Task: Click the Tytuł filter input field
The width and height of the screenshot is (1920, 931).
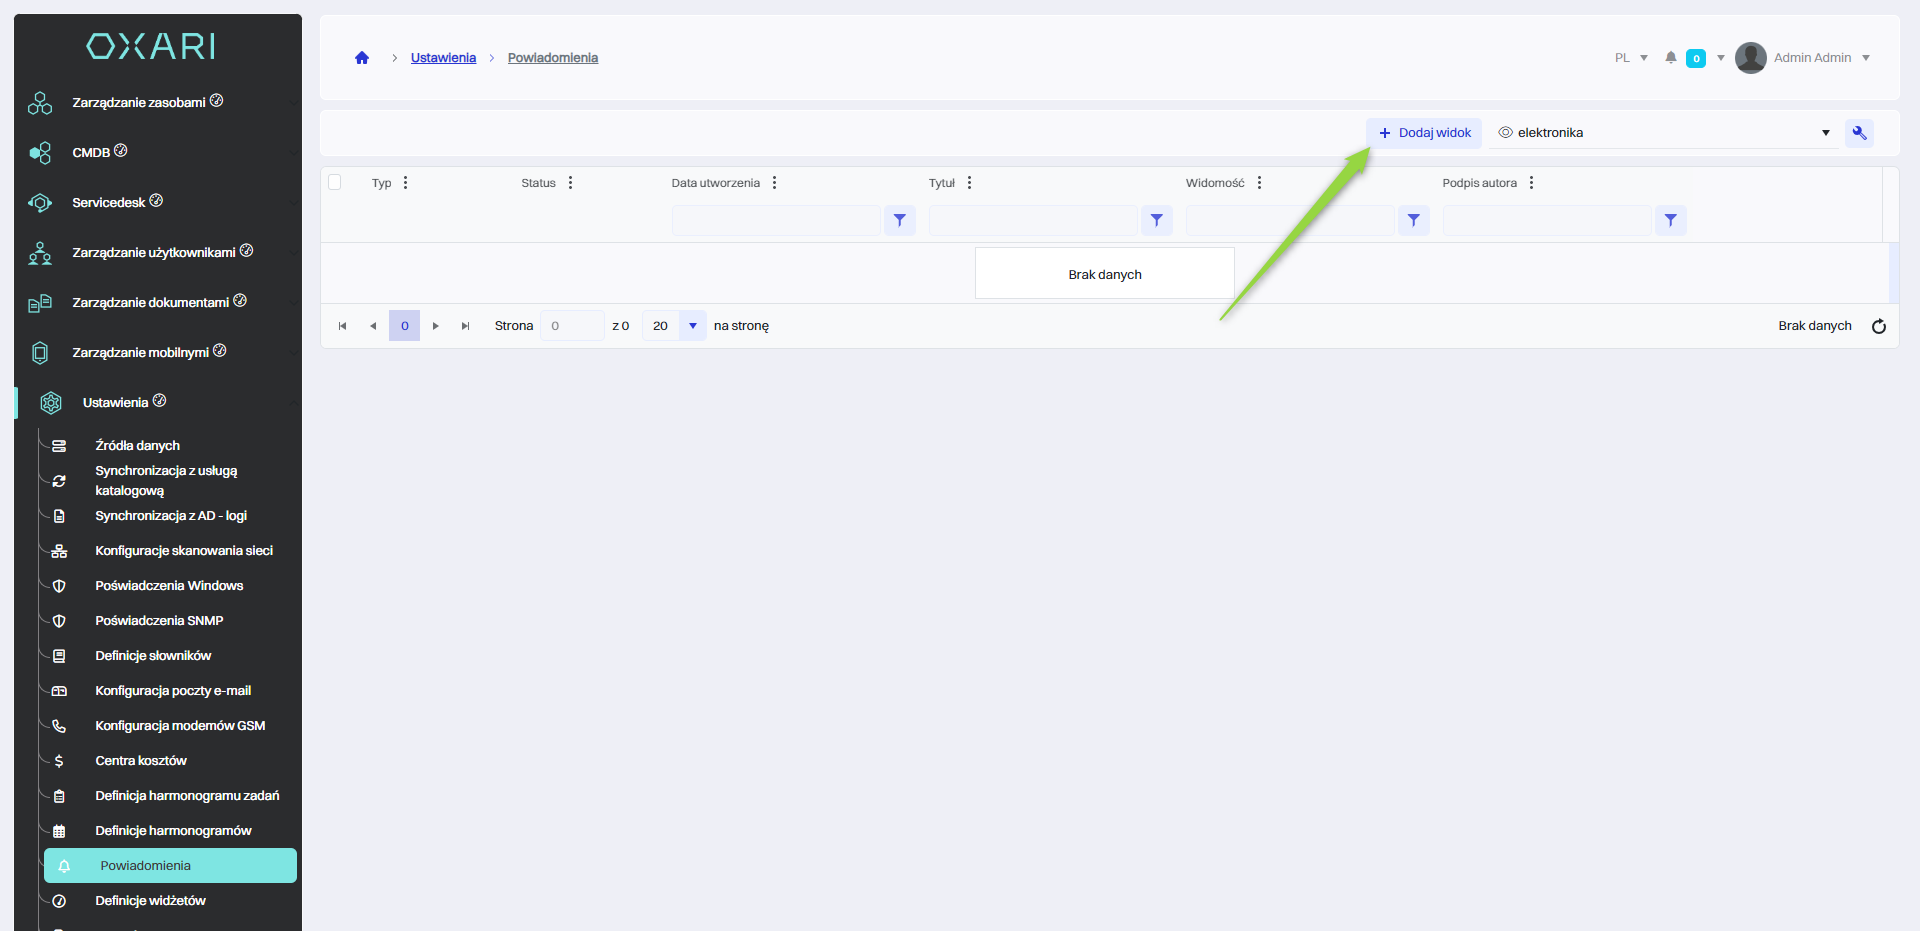Action: point(1032,220)
